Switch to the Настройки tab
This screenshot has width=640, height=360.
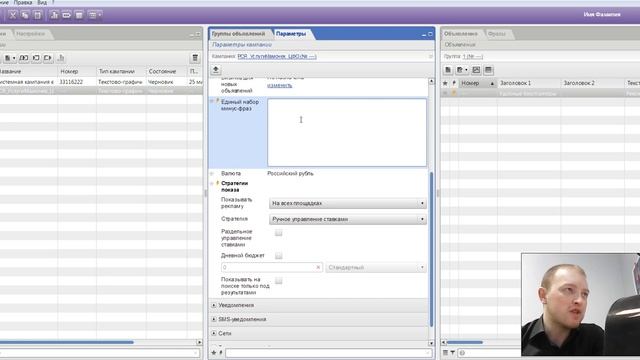coord(31,34)
